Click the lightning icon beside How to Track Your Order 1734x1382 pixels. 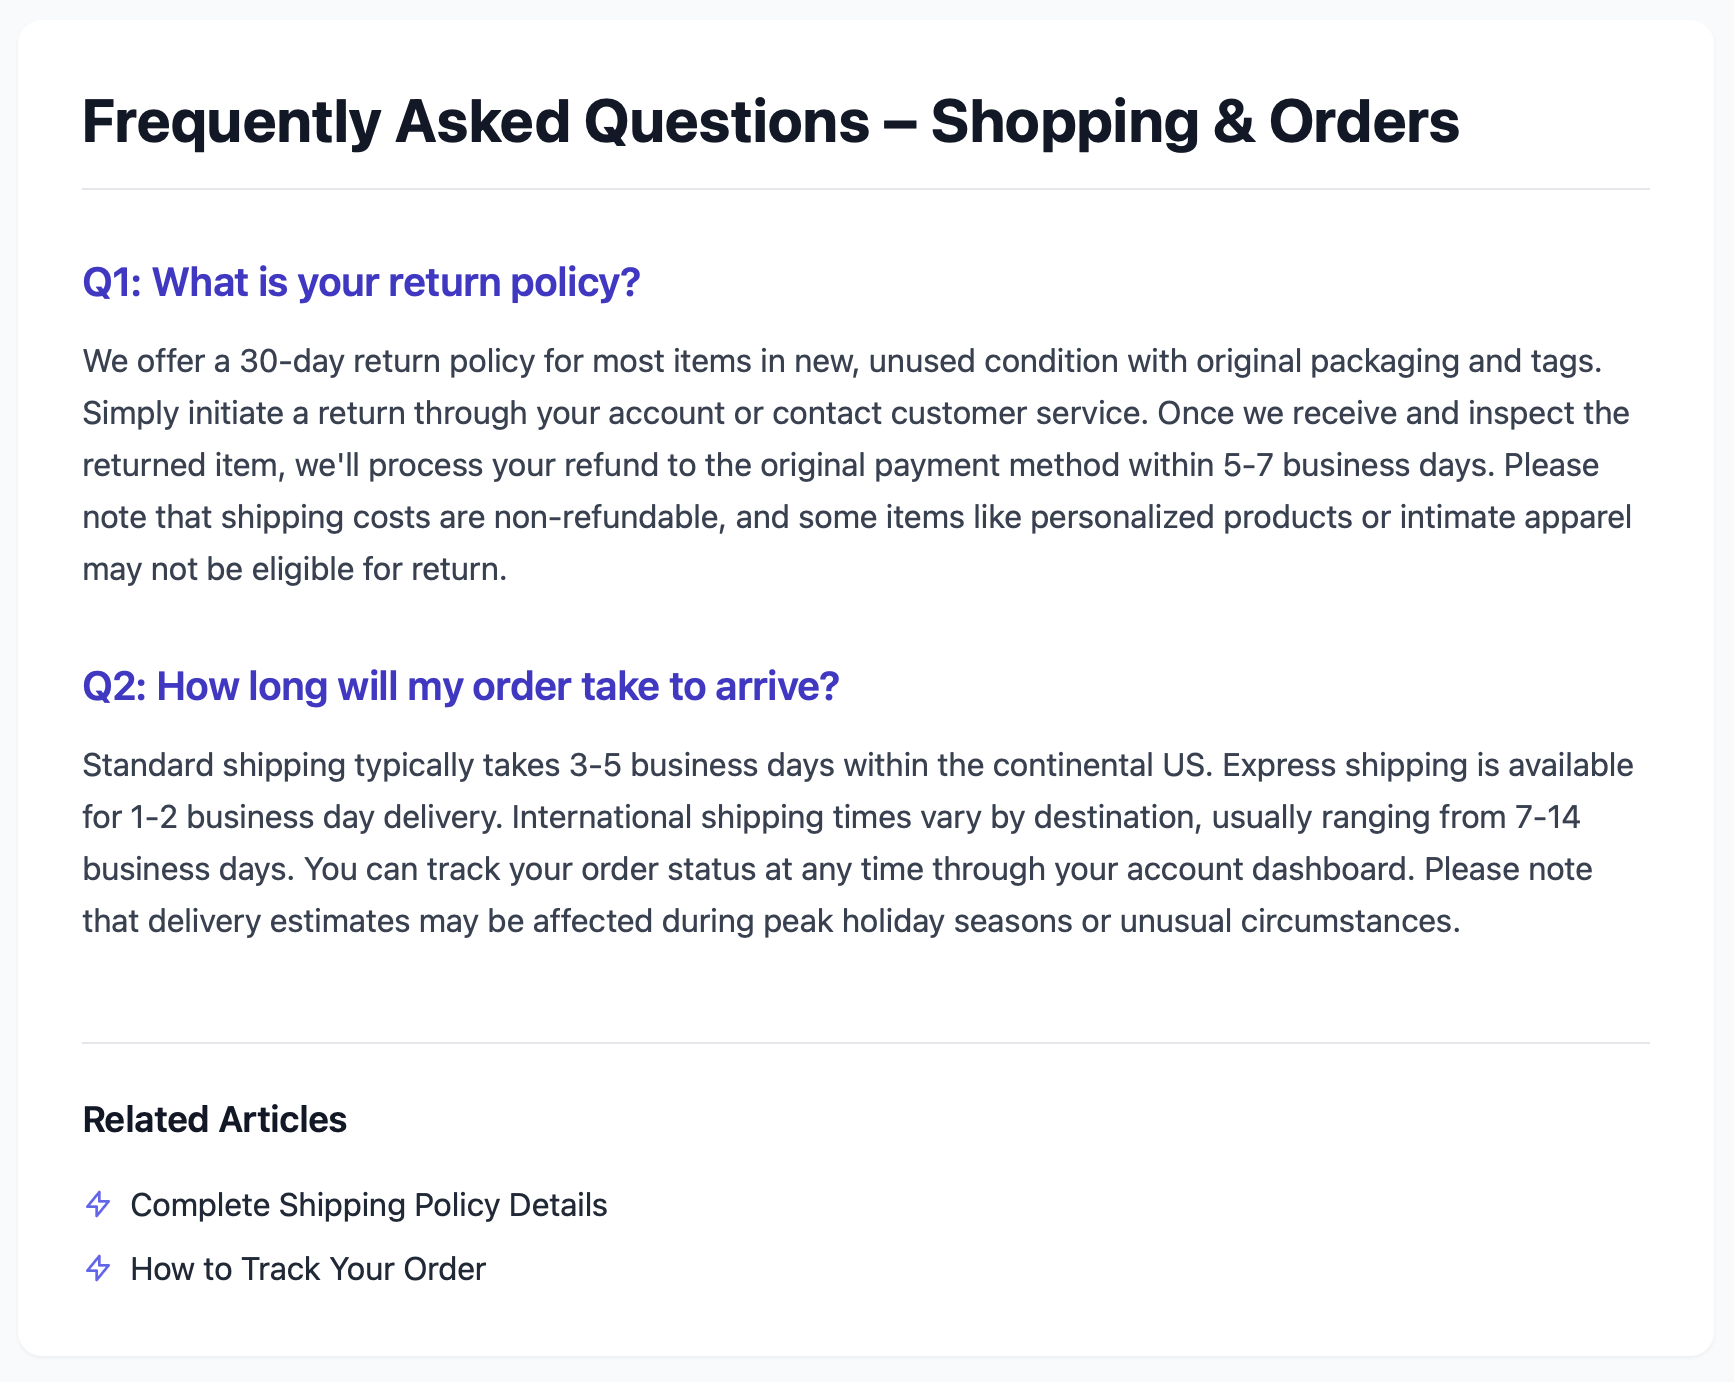pos(98,1268)
